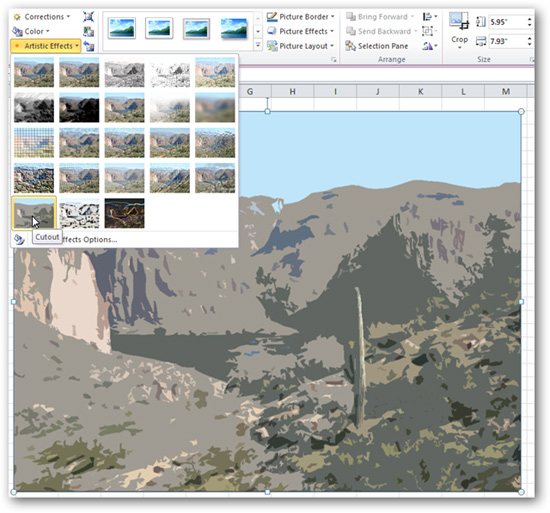Select the Glass effect thumbnail
The width and height of the screenshot is (550, 513).
[x=215, y=143]
